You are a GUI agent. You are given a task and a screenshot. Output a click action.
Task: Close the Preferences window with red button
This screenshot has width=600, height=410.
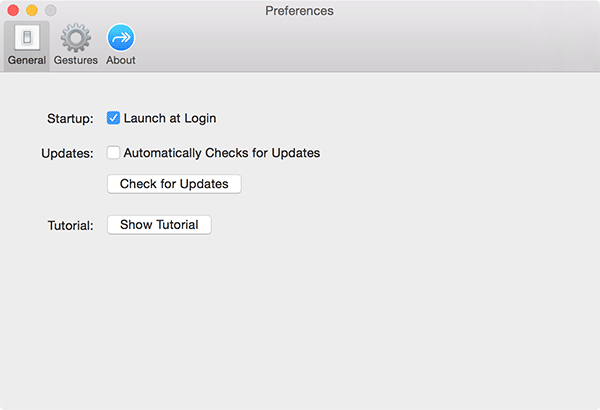(13, 11)
